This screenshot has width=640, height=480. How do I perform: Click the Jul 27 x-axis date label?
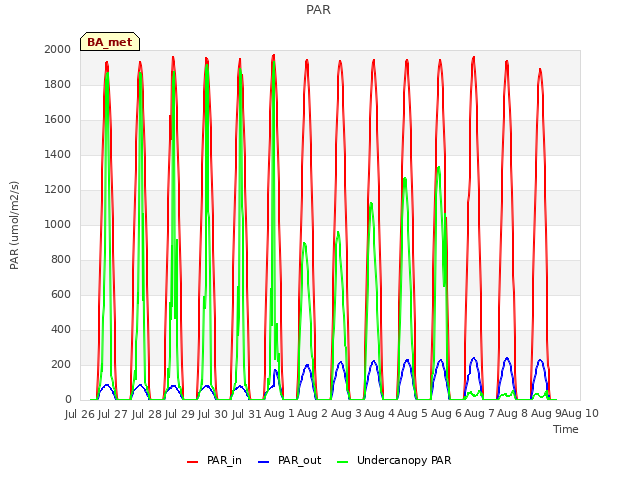pyautogui.click(x=113, y=414)
